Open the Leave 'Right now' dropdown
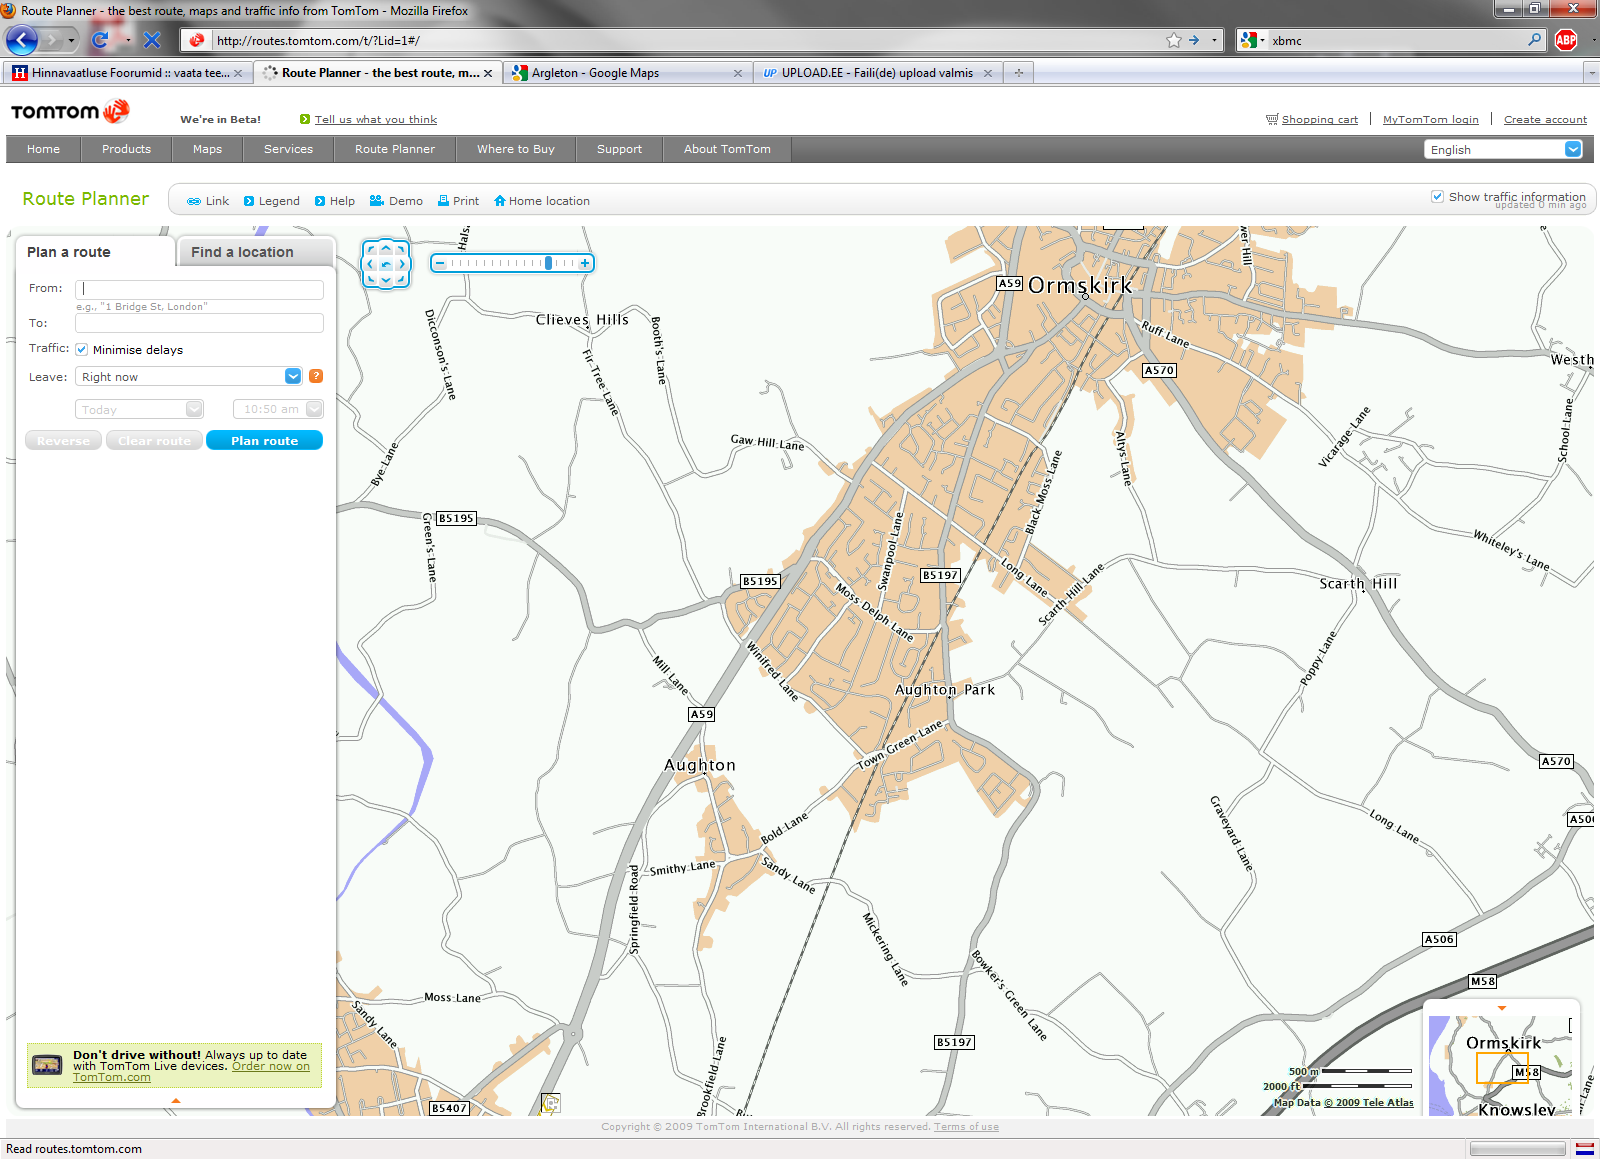The image size is (1600, 1160). [293, 376]
